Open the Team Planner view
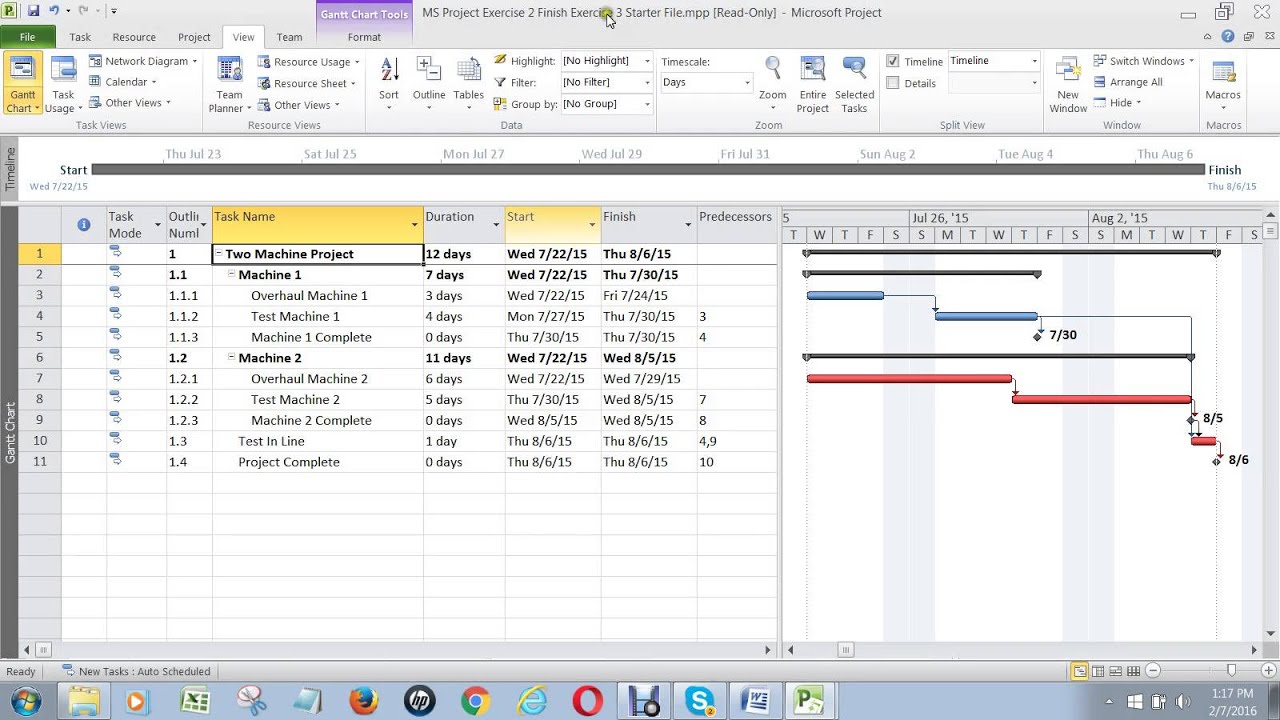The image size is (1280, 720). 229,84
